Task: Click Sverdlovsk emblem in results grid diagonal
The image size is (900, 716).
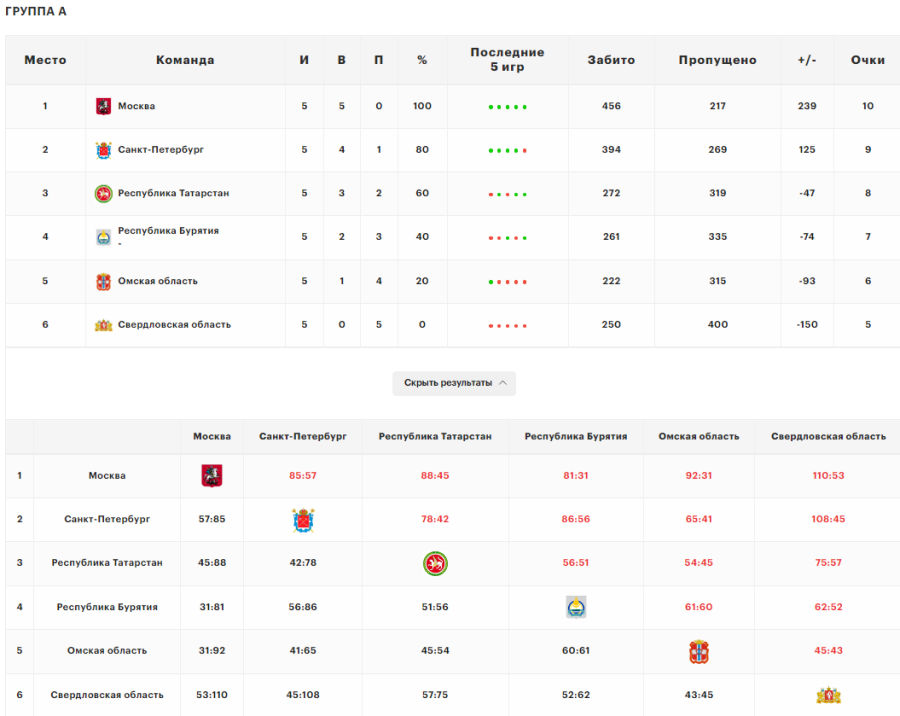Action: click(x=828, y=695)
